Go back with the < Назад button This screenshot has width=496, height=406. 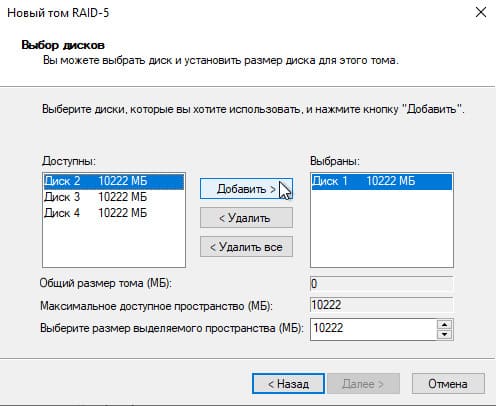(x=288, y=384)
